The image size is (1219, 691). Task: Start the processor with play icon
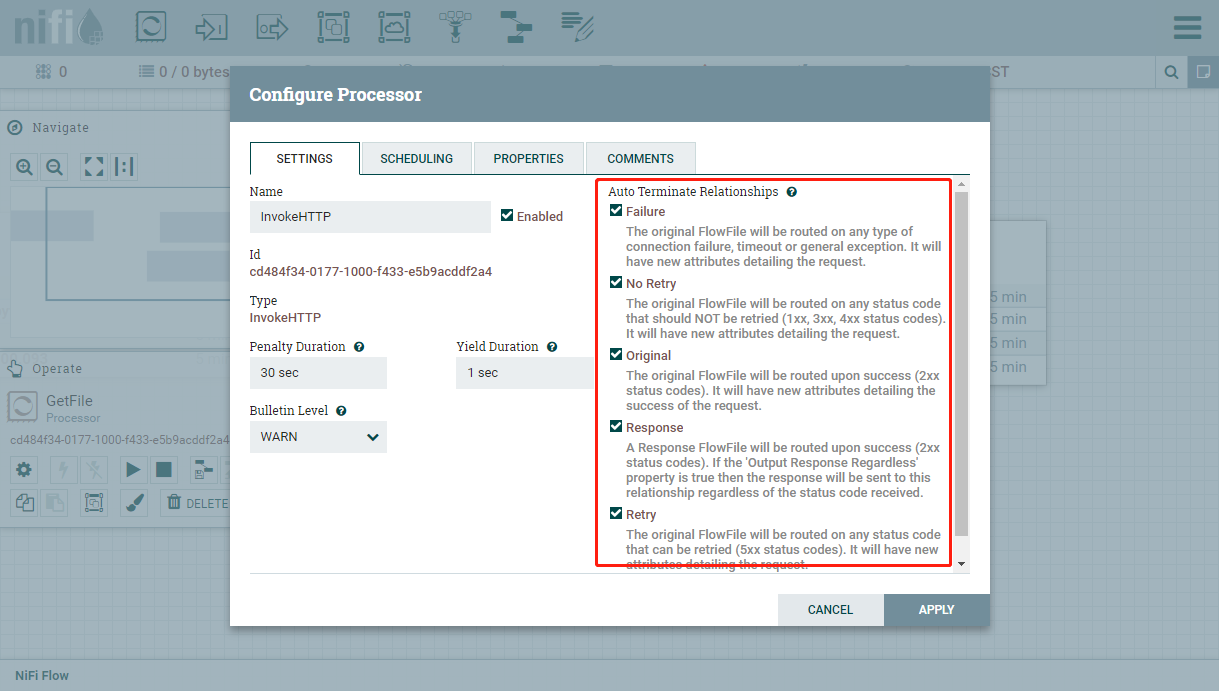pos(133,469)
